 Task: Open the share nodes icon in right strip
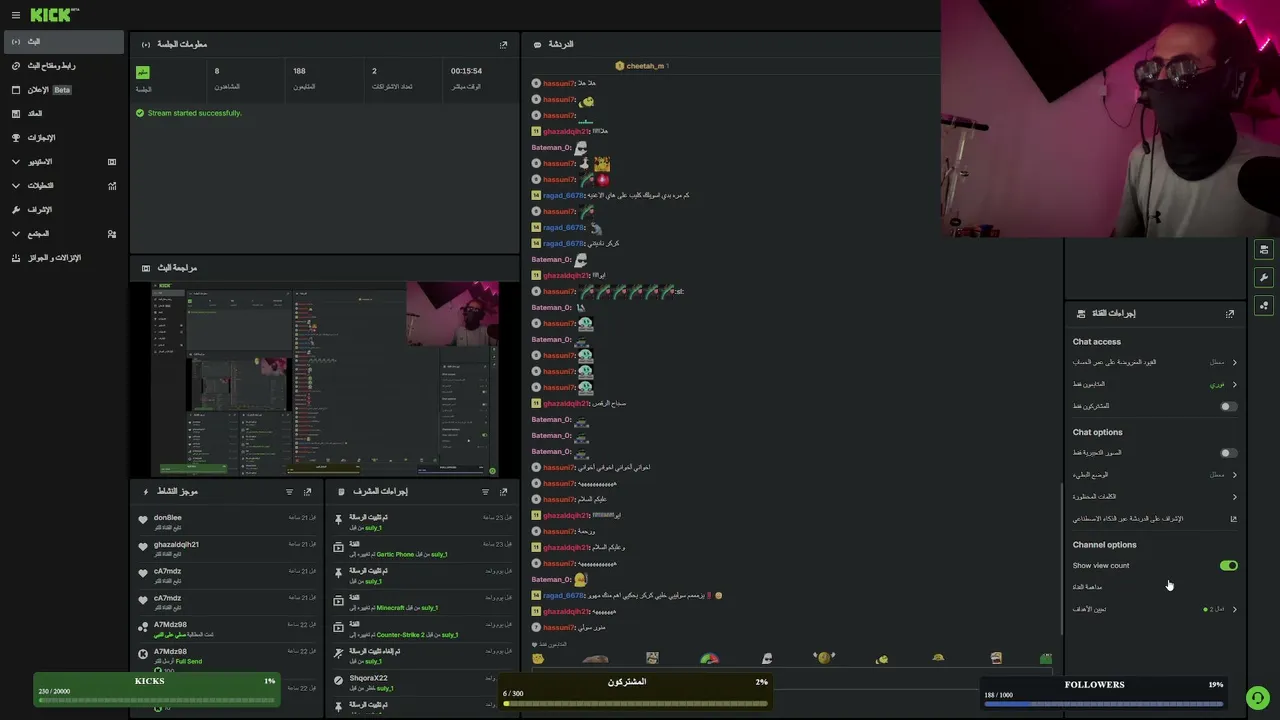coord(1264,305)
